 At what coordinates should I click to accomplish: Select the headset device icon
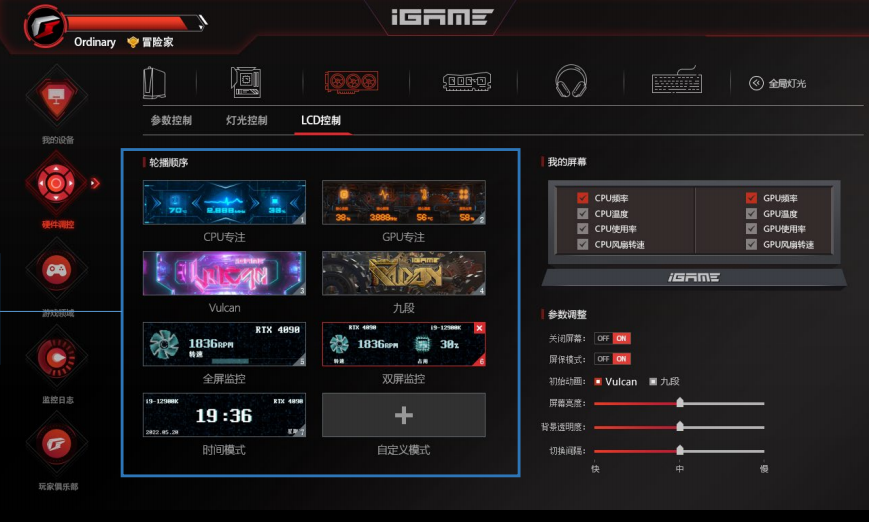click(570, 82)
